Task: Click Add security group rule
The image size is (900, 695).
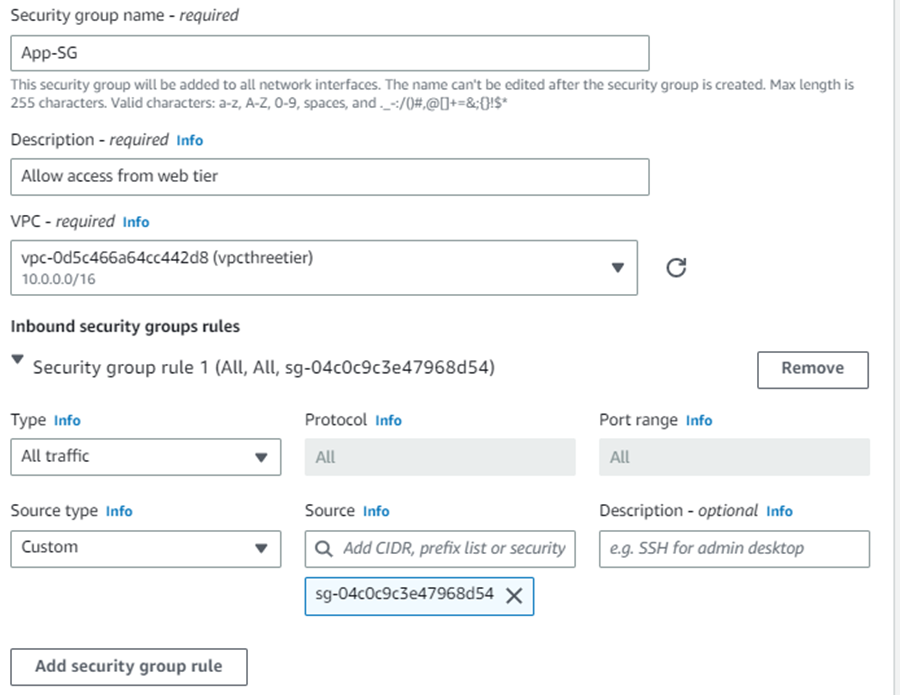Action: tap(129, 666)
